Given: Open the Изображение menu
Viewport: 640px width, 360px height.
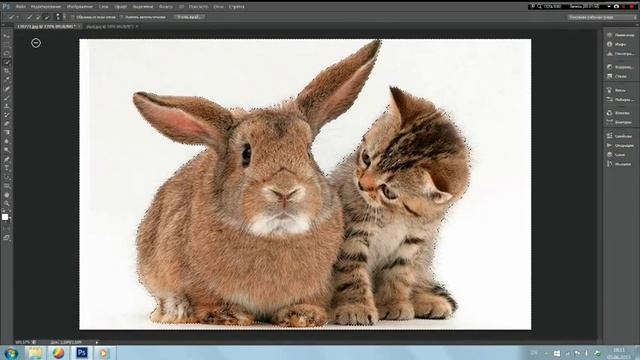Looking at the screenshot, I should click(80, 7).
